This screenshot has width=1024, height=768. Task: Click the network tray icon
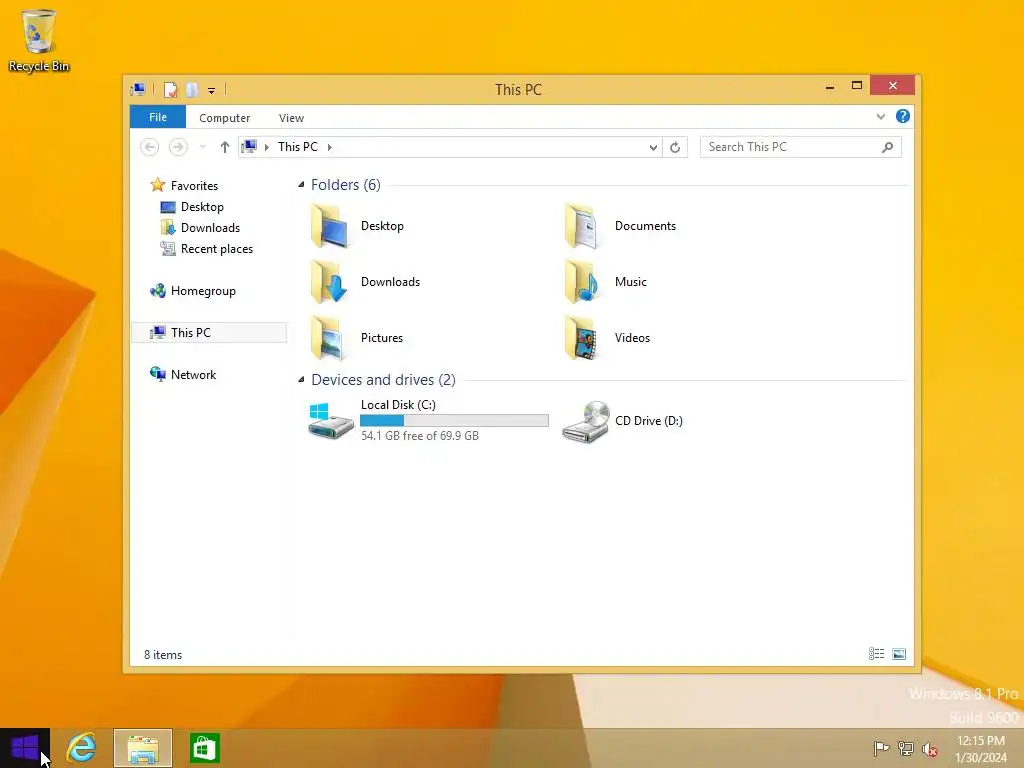(x=906, y=748)
